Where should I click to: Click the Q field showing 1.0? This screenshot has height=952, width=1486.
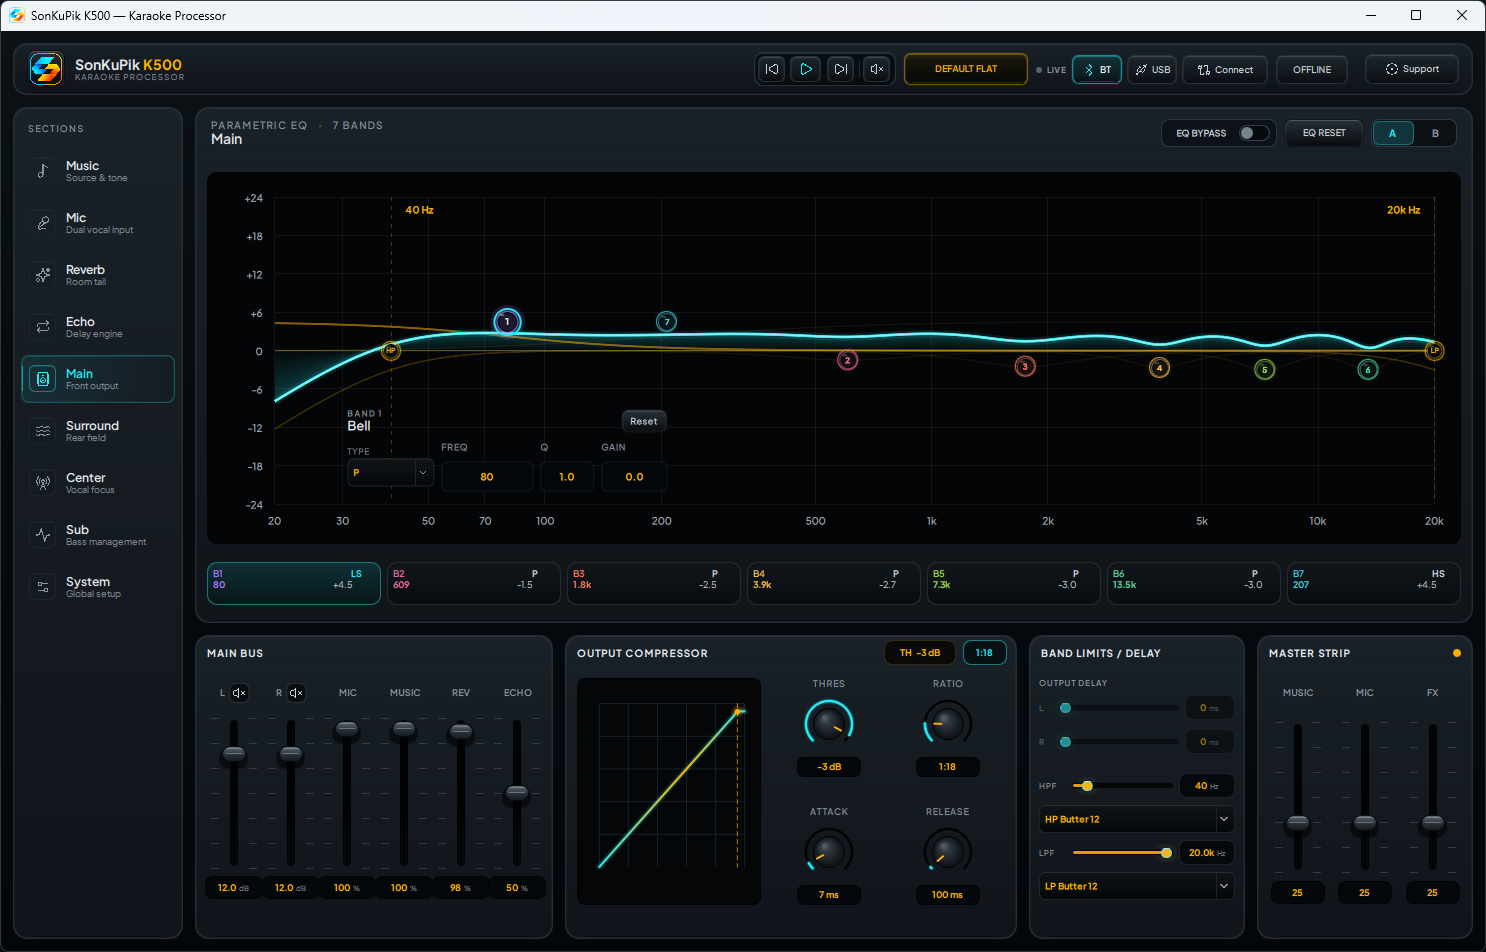coord(567,477)
